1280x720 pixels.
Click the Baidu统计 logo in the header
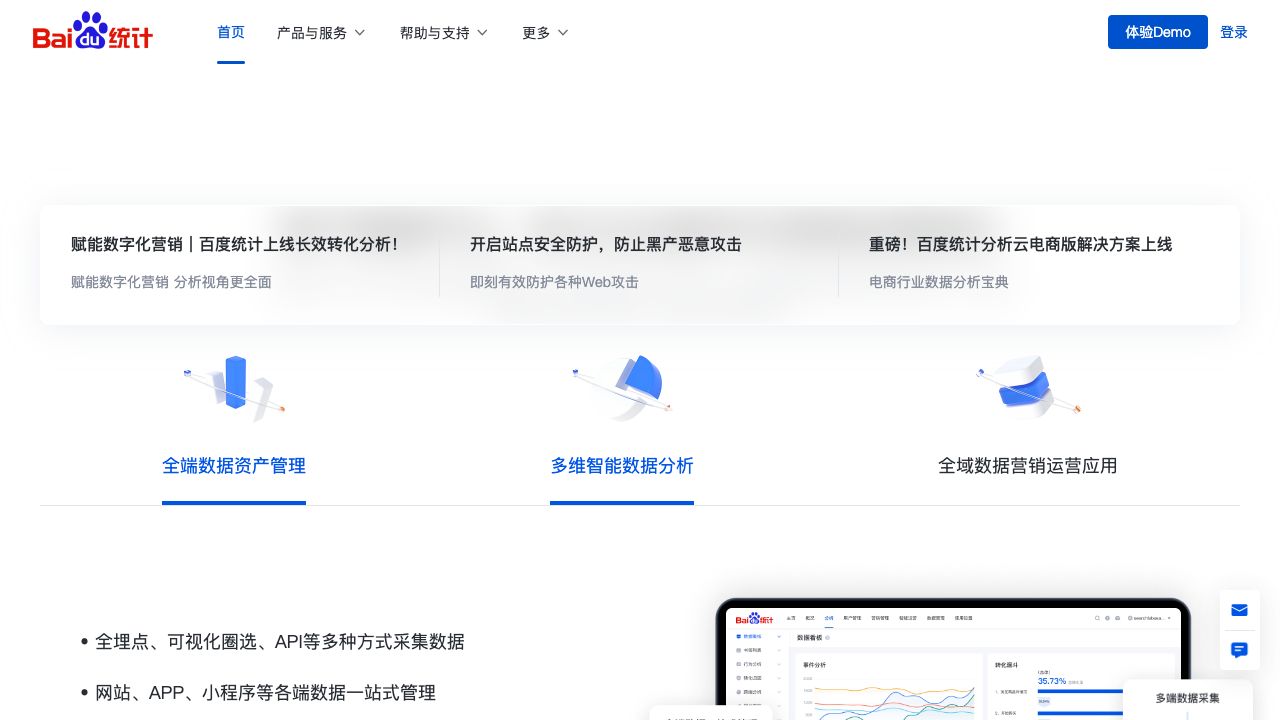[x=93, y=31]
